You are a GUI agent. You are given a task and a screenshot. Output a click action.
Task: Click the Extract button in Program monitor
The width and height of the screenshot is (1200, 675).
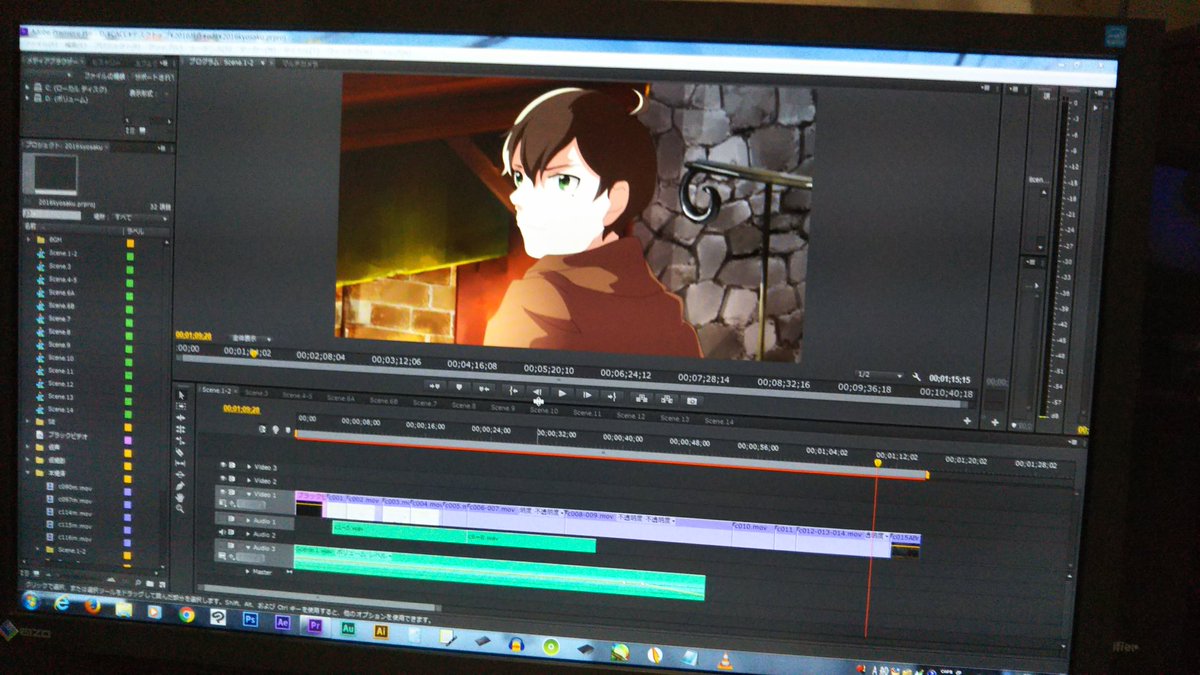pos(666,399)
